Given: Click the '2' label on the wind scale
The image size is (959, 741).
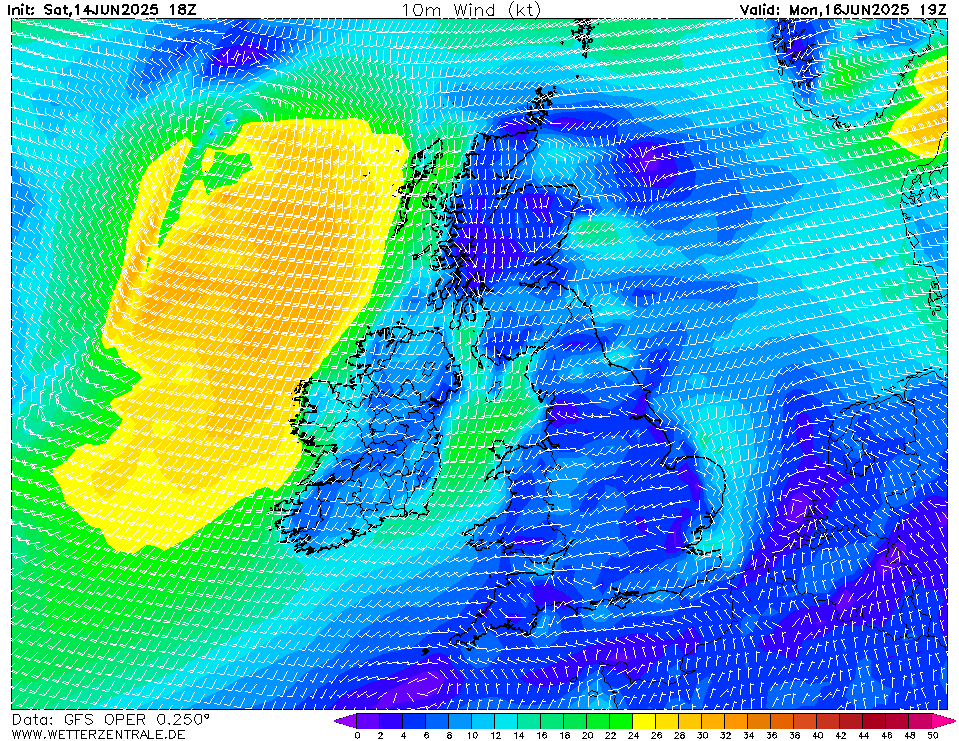Looking at the screenshot, I should 380,735.
